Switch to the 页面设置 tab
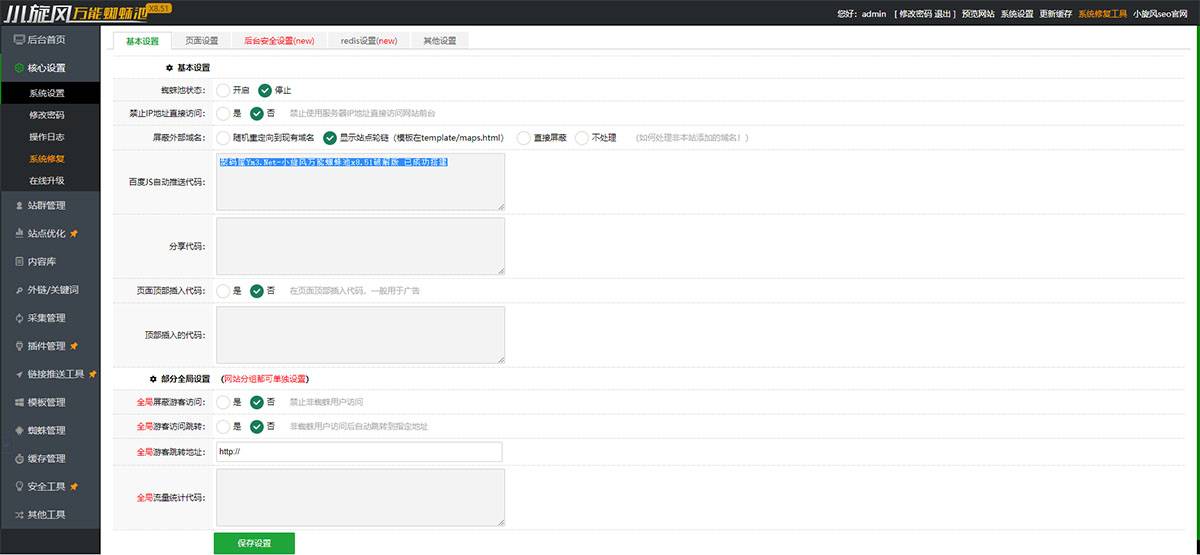This screenshot has width=1200, height=555. point(201,41)
